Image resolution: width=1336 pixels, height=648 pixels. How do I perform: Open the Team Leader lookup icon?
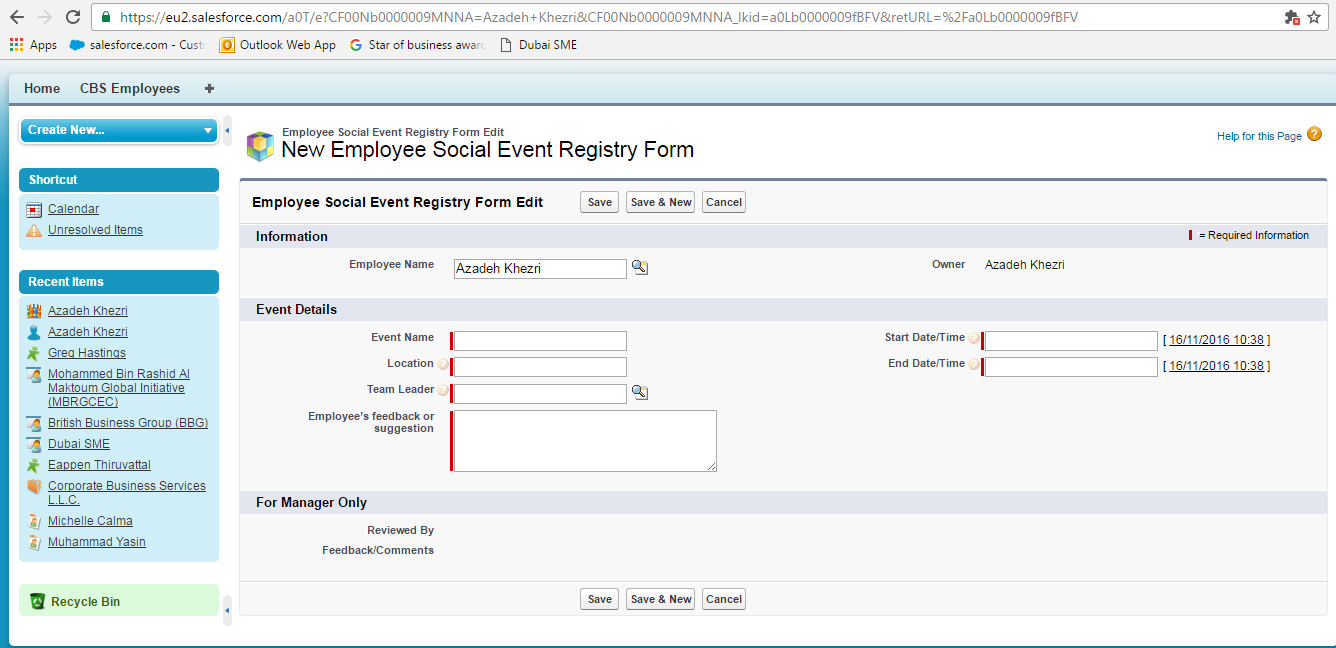coord(640,393)
